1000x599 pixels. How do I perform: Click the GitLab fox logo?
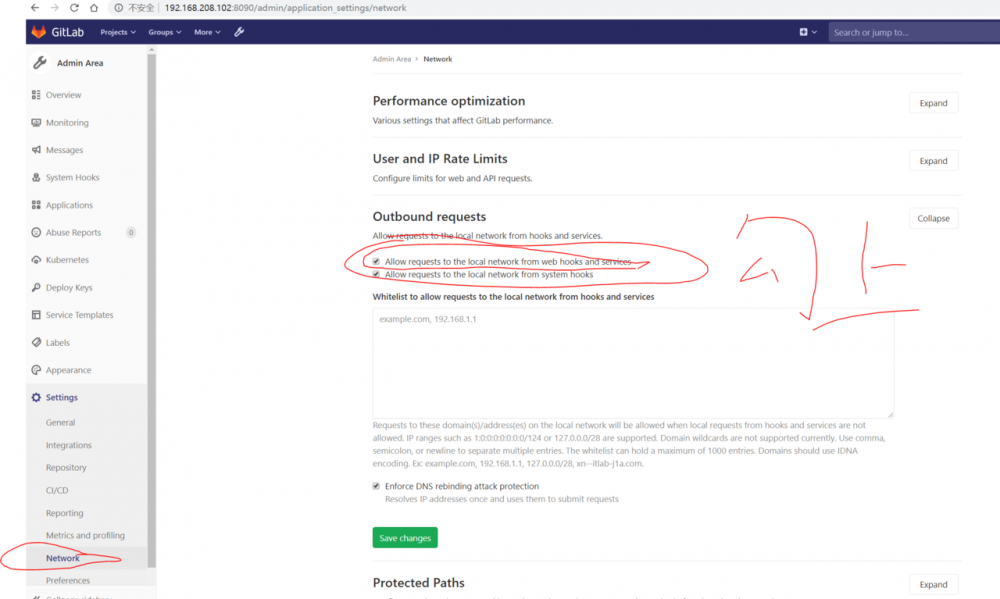[x=39, y=32]
